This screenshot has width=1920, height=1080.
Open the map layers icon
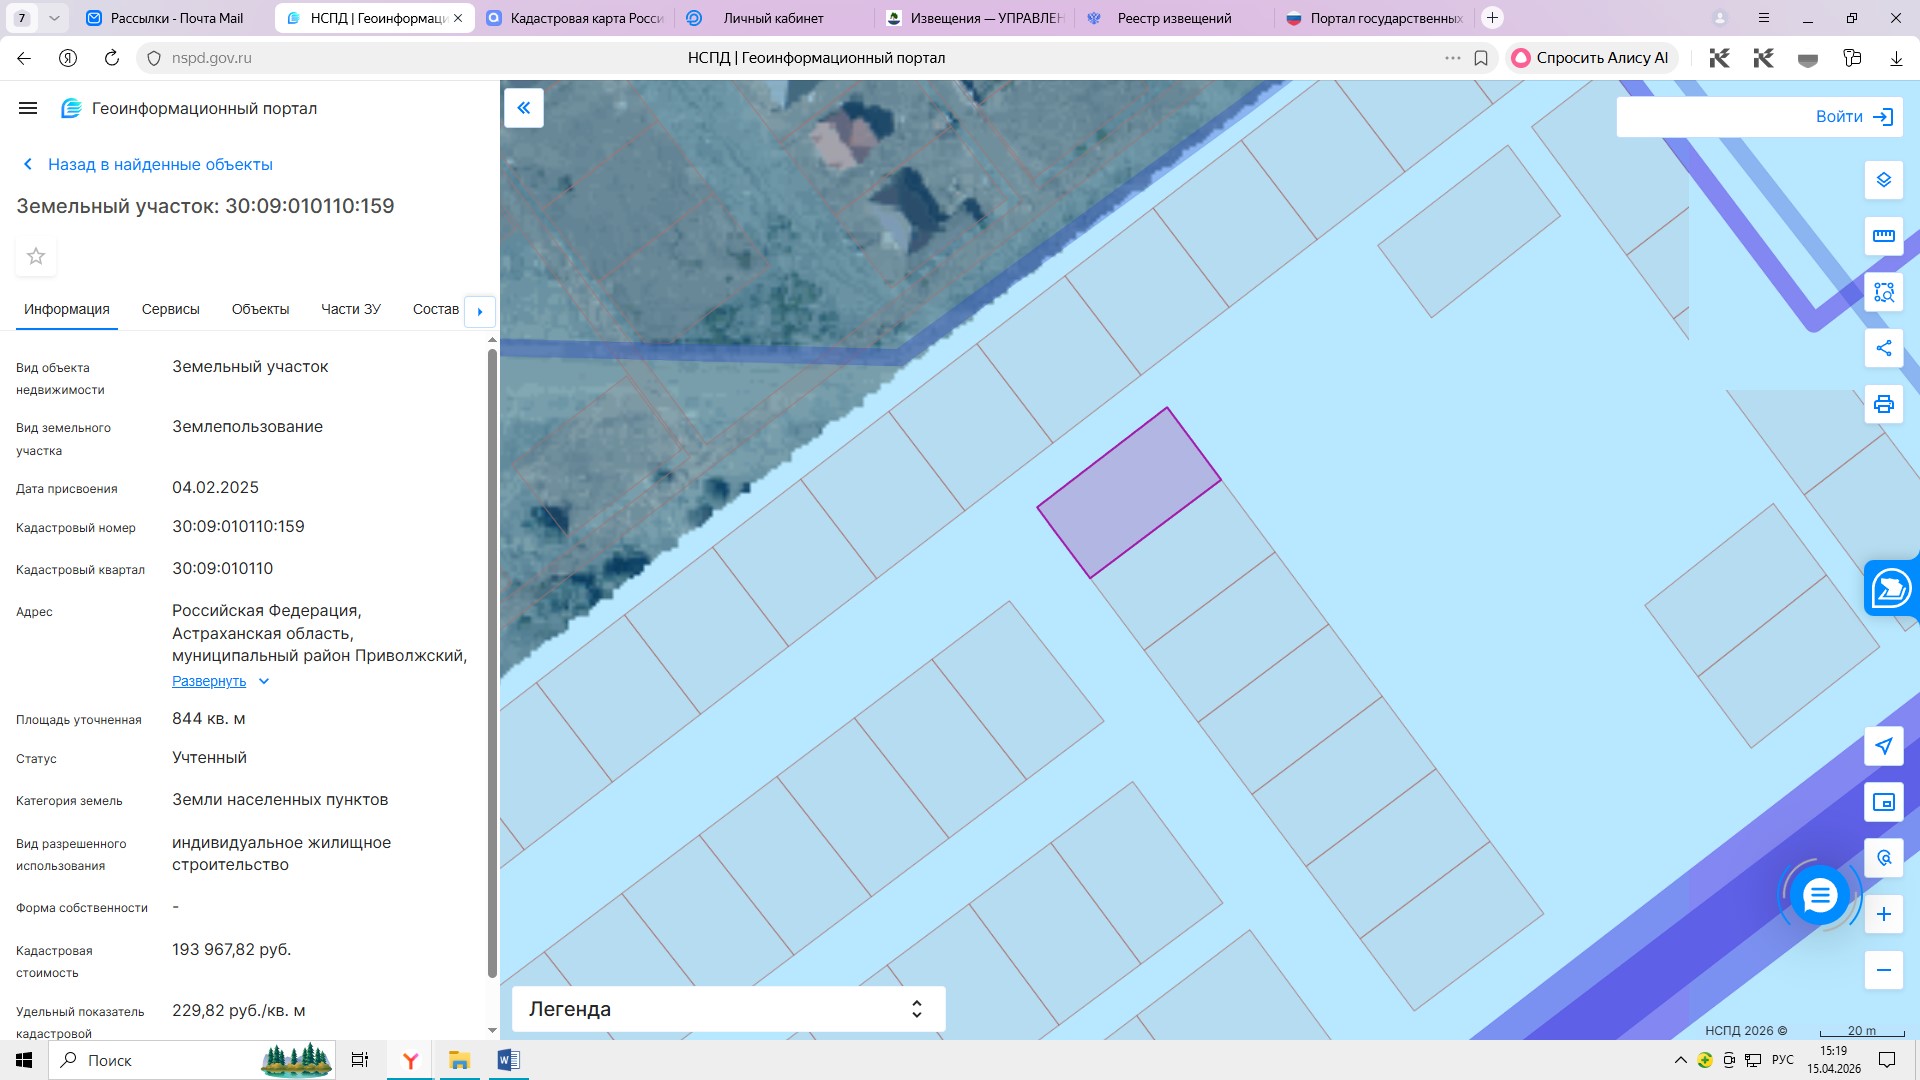tap(1883, 180)
